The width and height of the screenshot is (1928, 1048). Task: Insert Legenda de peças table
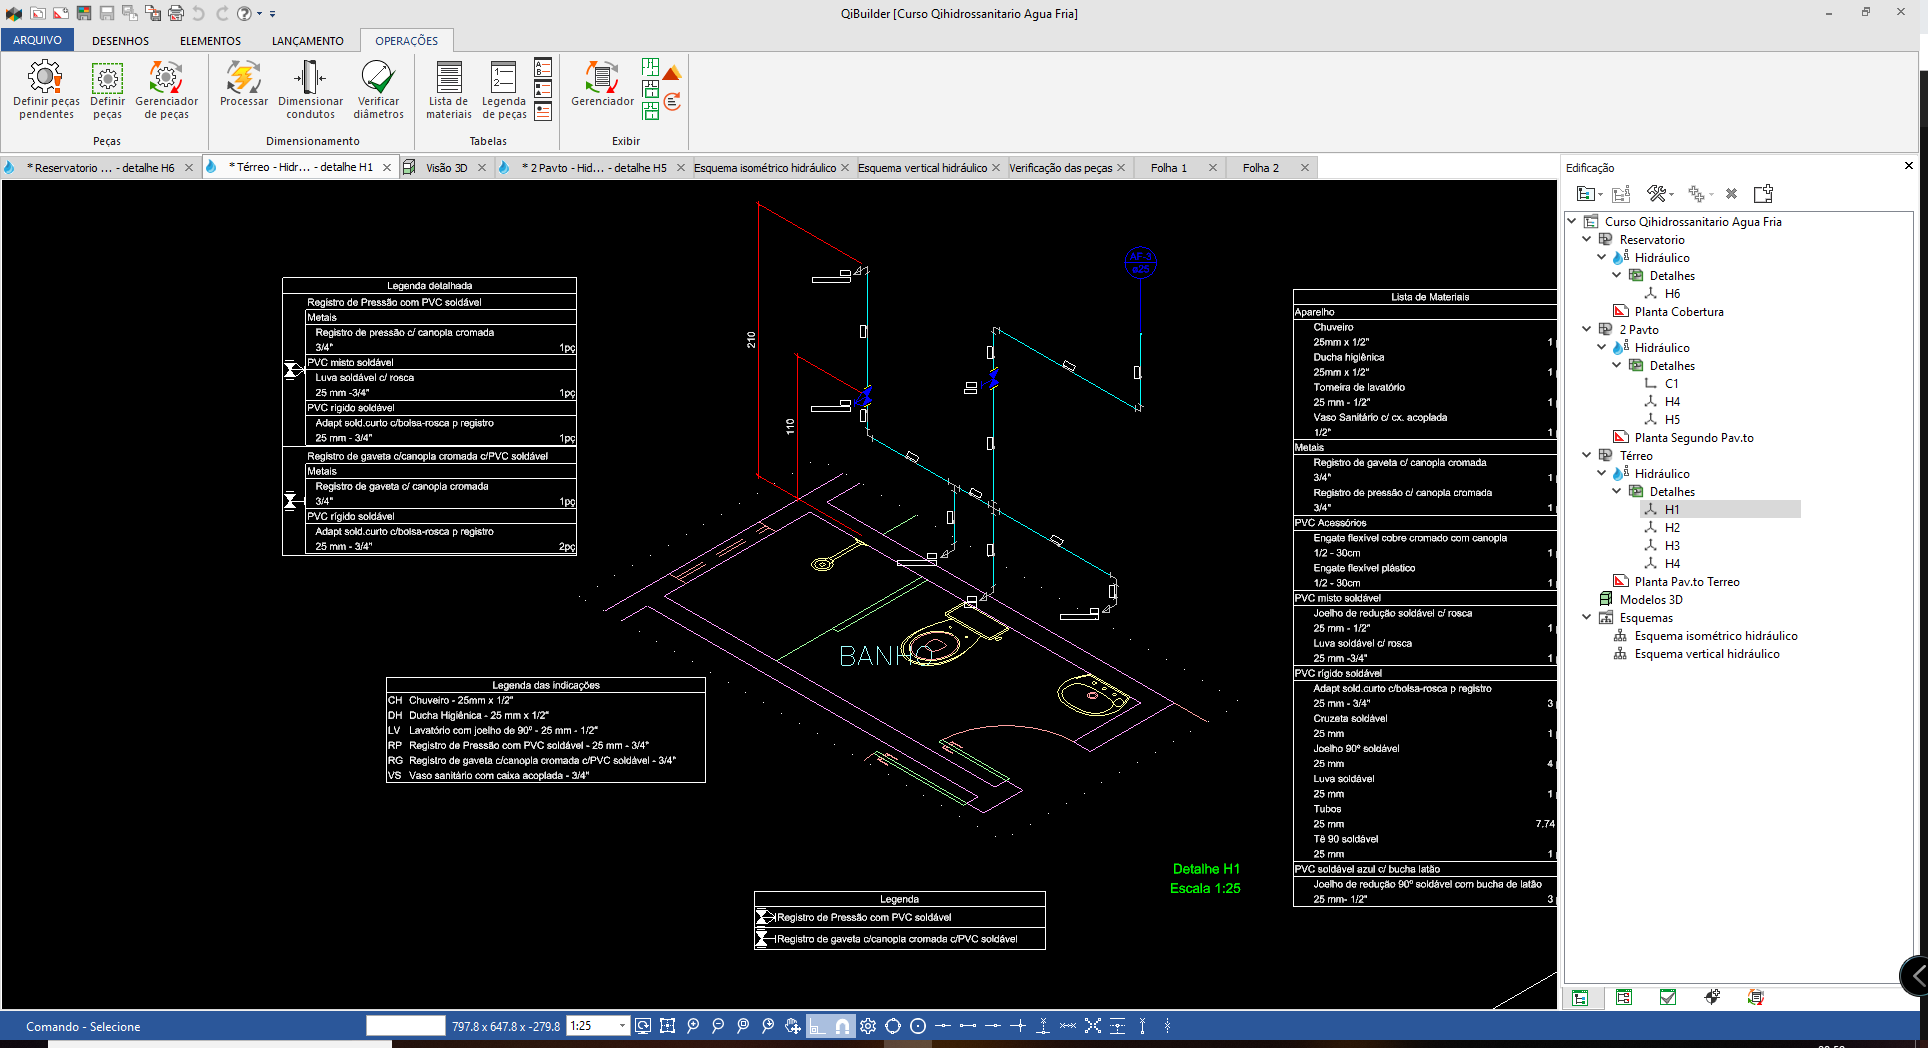coord(504,90)
